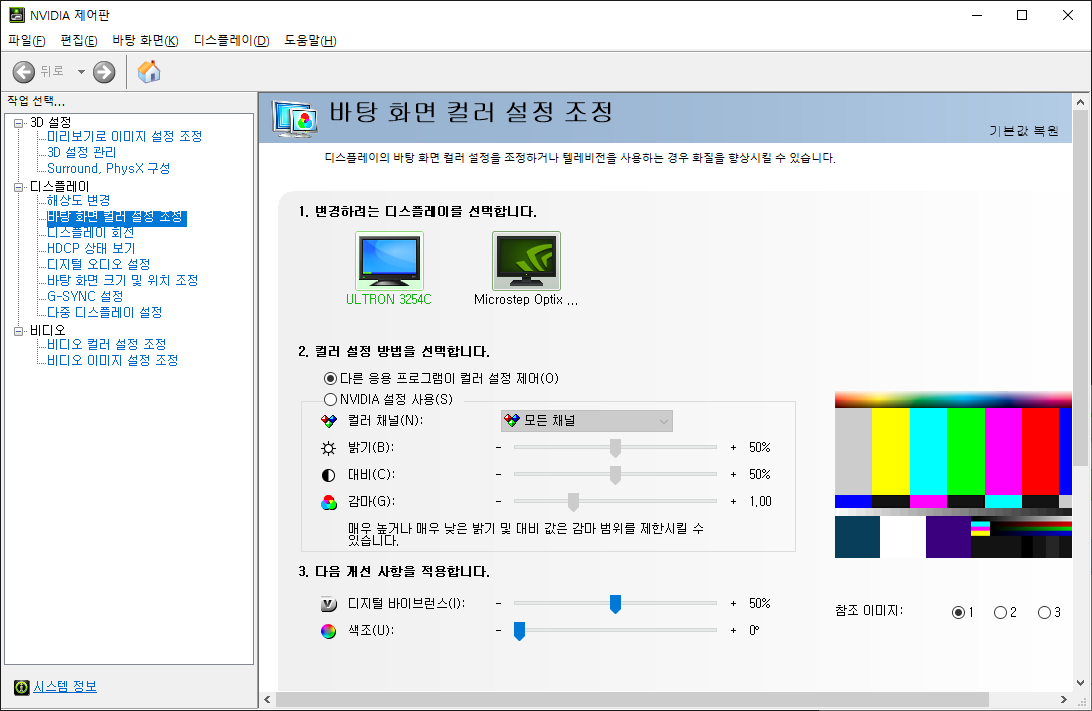The height and width of the screenshot is (711, 1092).
Task: Select reference image 2 radio button
Action: click(x=1000, y=613)
